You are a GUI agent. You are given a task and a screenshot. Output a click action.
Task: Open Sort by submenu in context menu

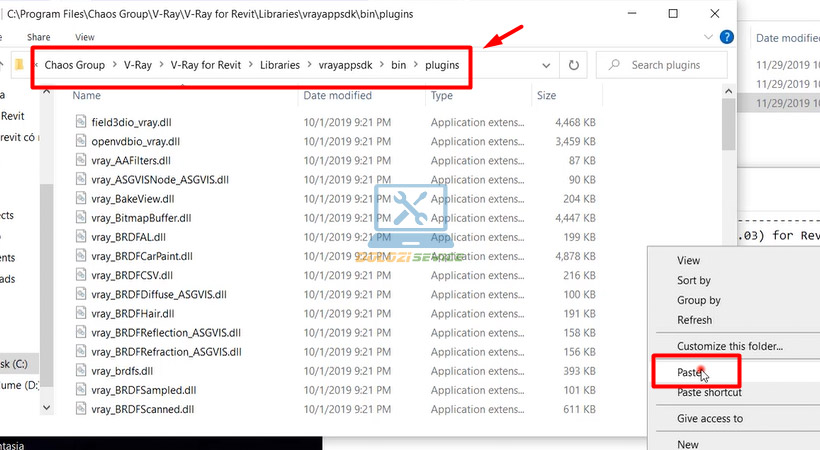(694, 281)
